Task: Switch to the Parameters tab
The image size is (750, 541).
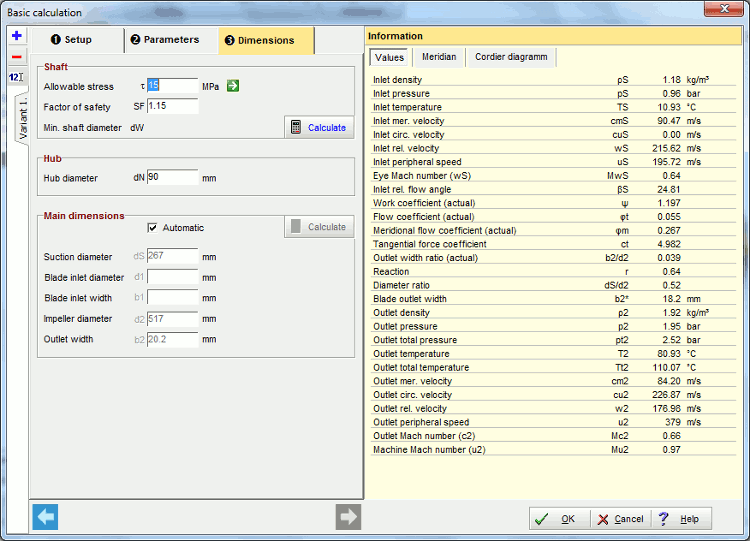Action: pos(172,40)
